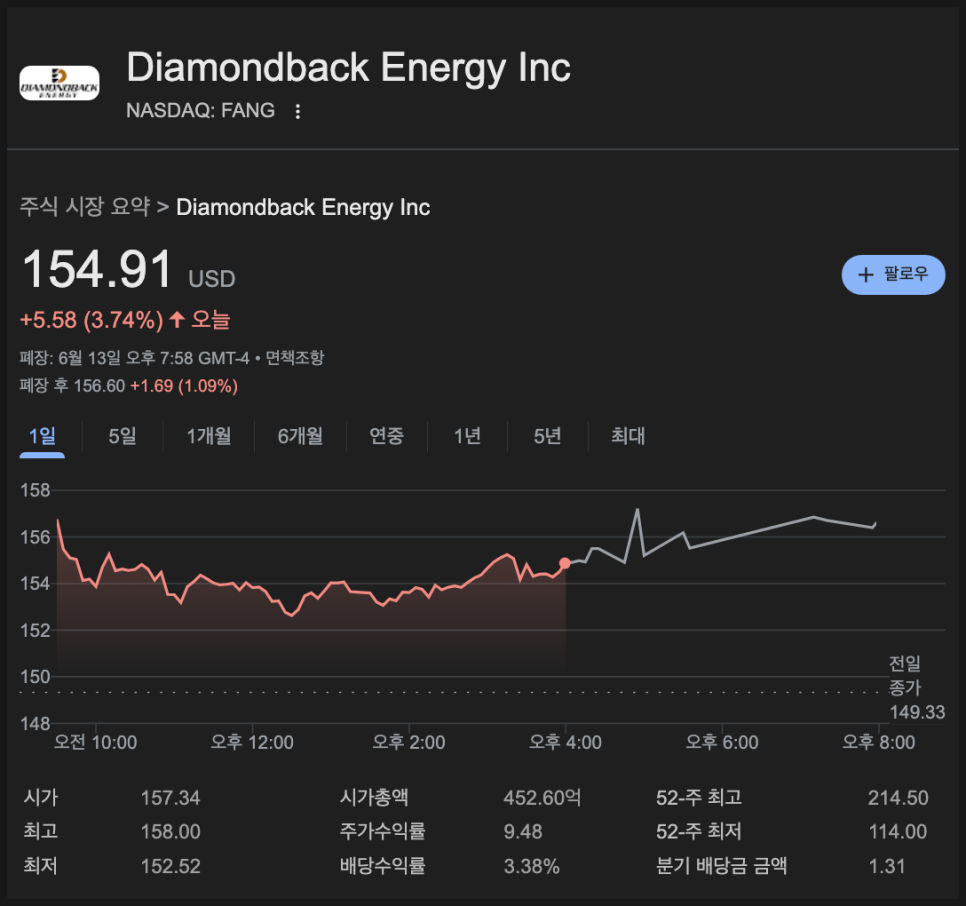
Task: Click the pink closing-price dot on chart
Action: 565,564
